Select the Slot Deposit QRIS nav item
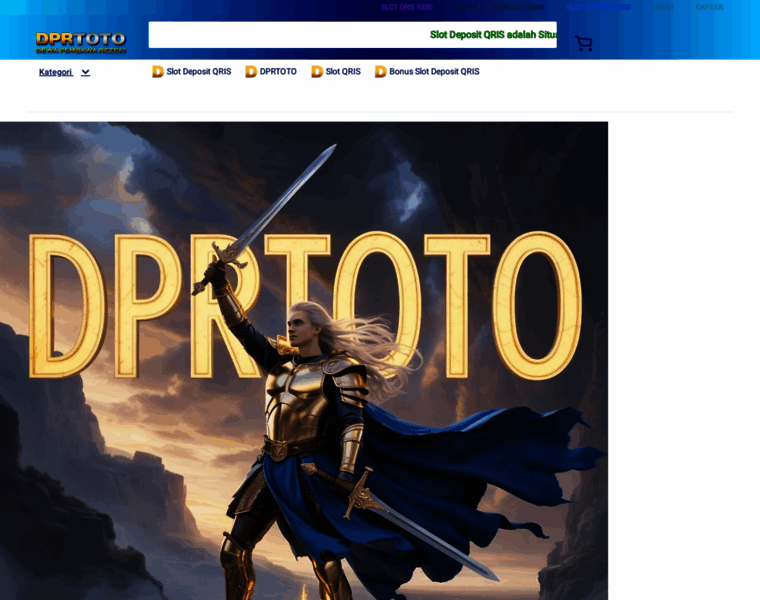760x600 pixels. (x=198, y=72)
